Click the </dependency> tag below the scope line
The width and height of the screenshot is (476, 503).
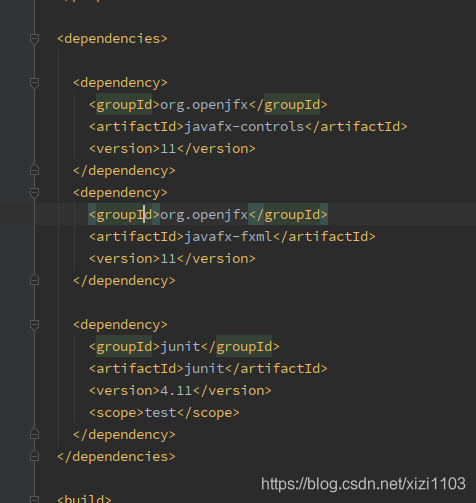coord(124,435)
